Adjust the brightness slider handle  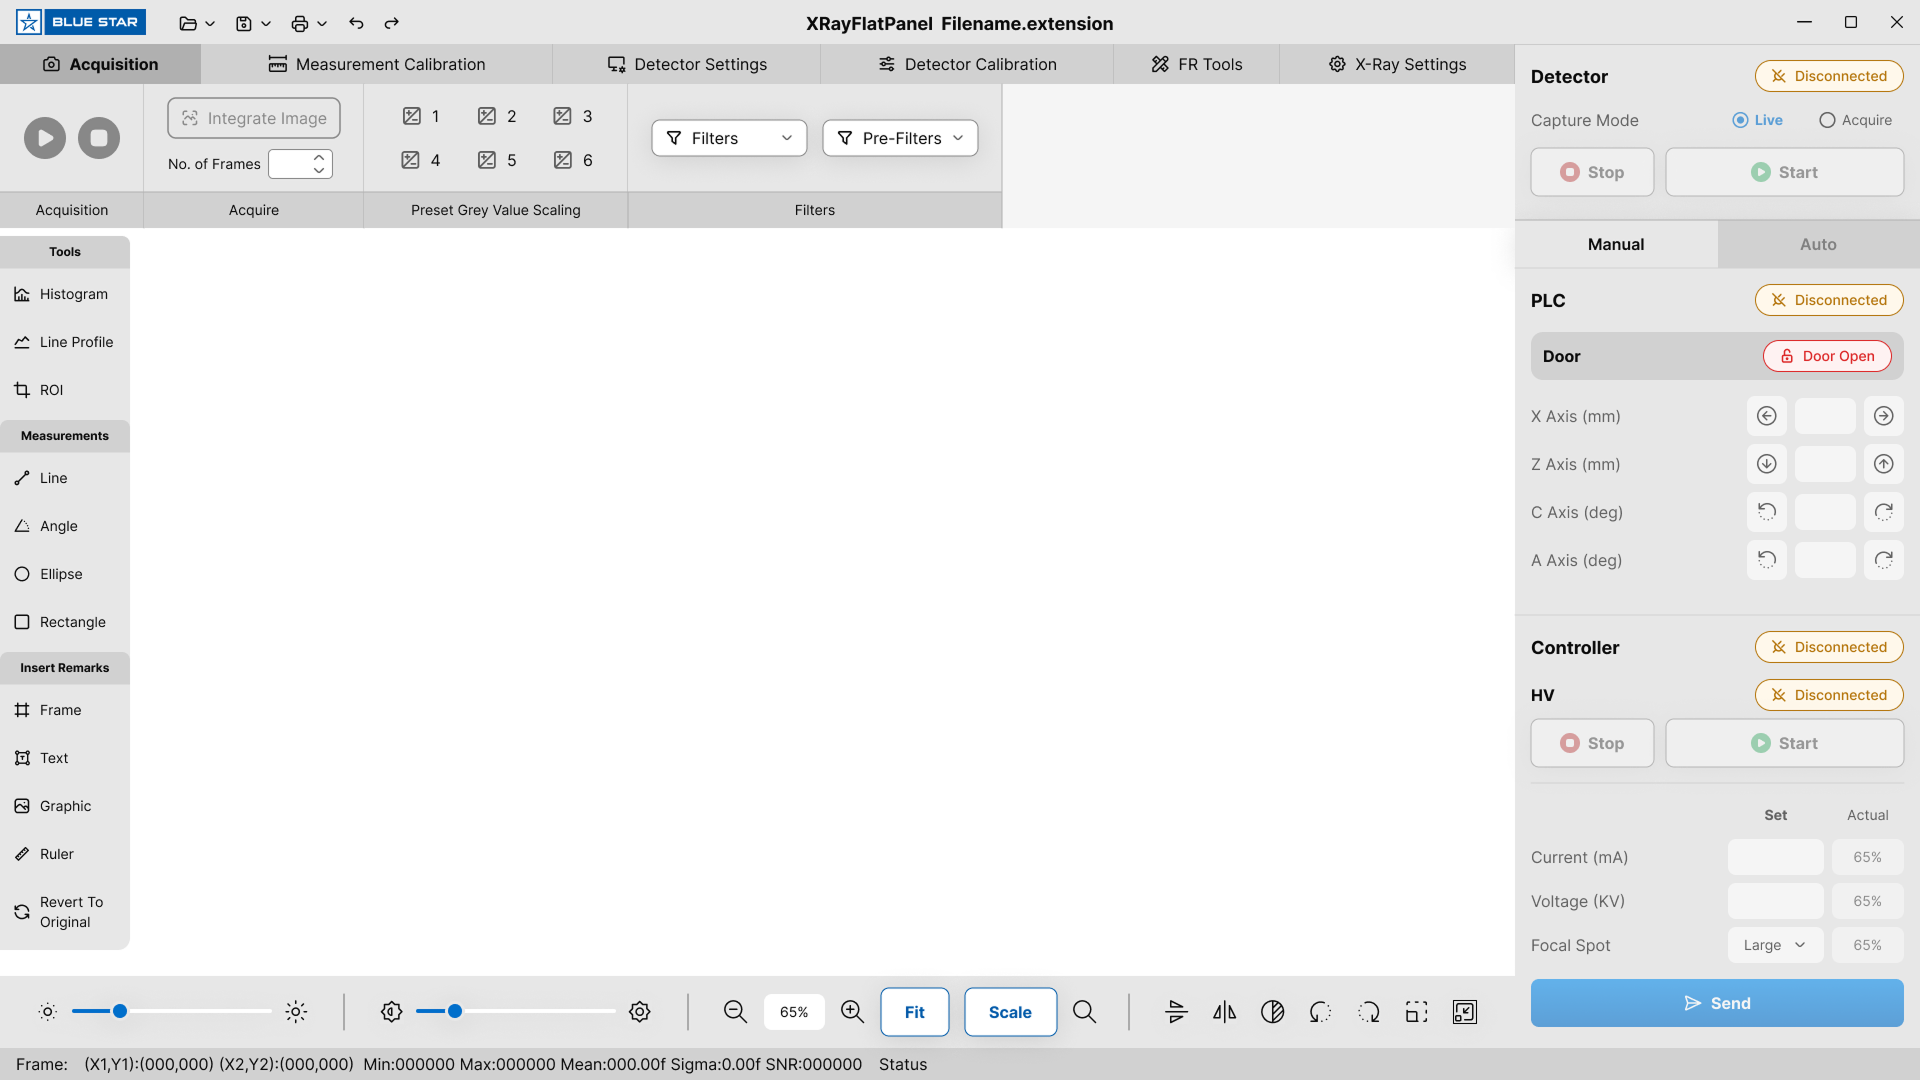(120, 1011)
